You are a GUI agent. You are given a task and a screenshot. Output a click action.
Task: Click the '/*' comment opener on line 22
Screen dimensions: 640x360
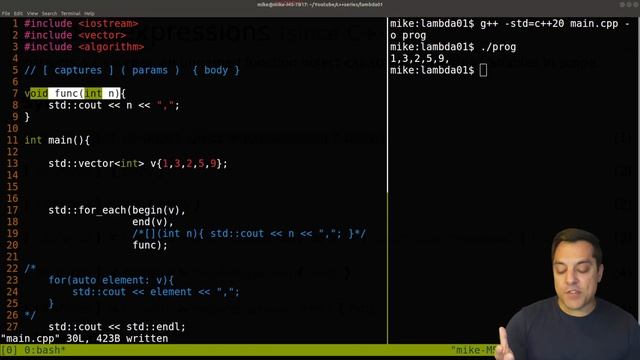coord(30,269)
